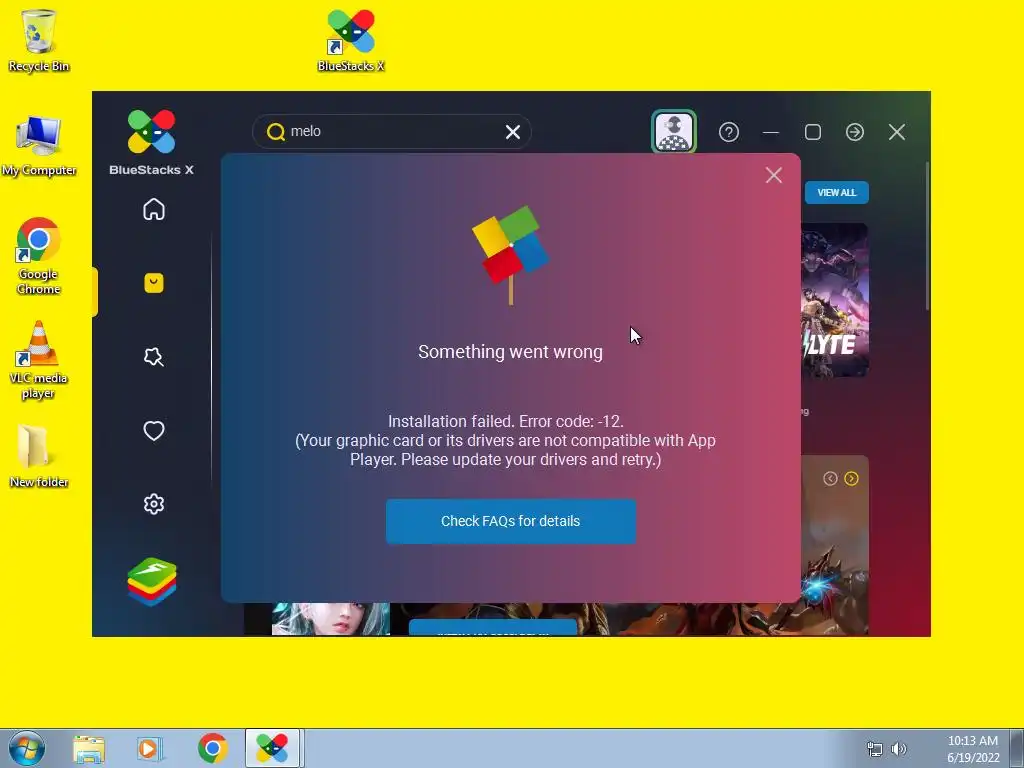Close the Something went wrong dialog
Viewport: 1024px width, 768px height.
[x=774, y=175]
